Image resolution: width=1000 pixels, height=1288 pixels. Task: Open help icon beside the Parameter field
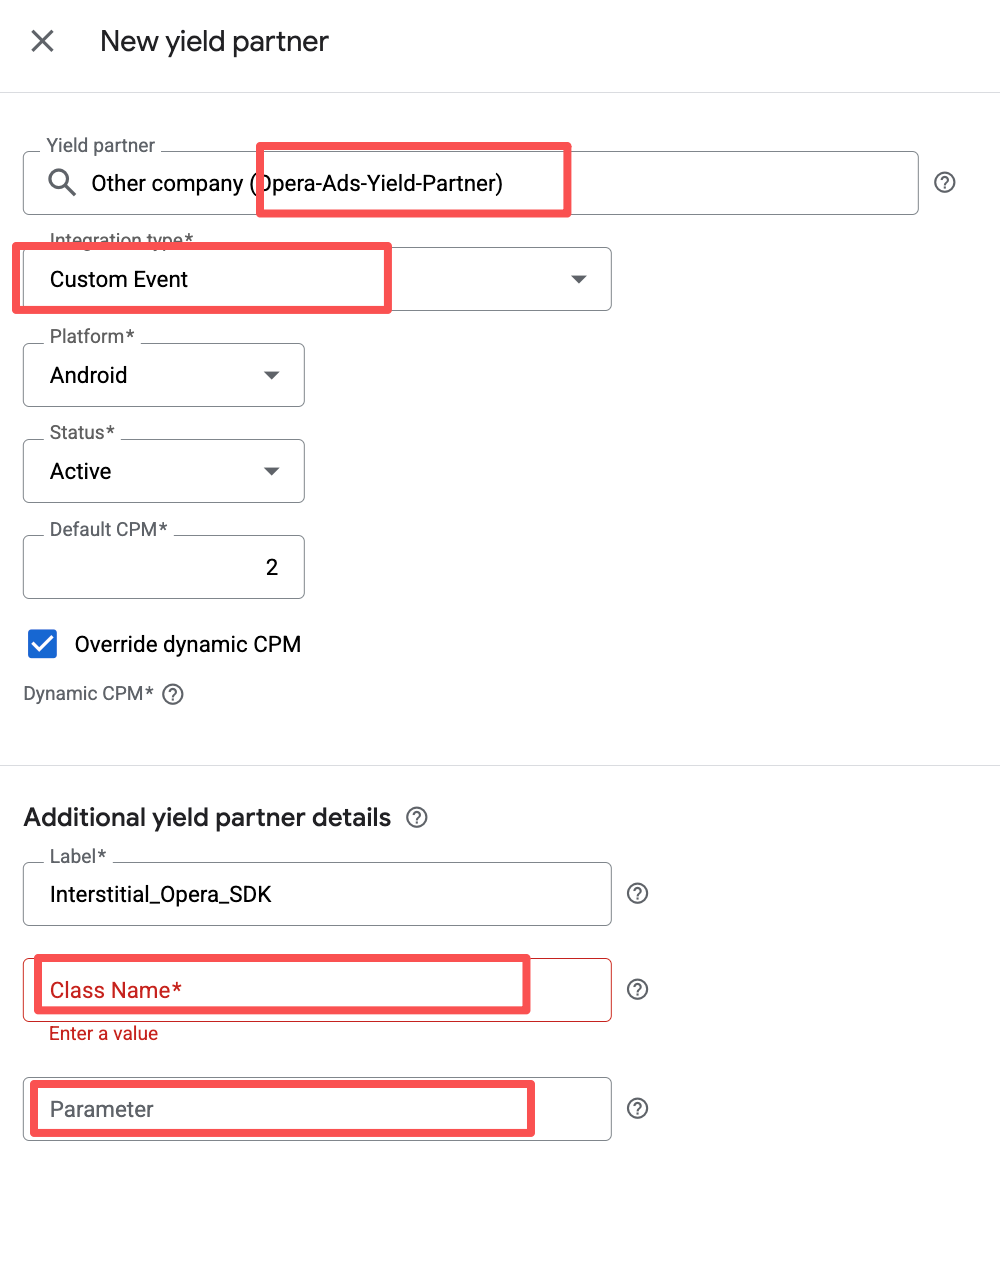point(637,1108)
